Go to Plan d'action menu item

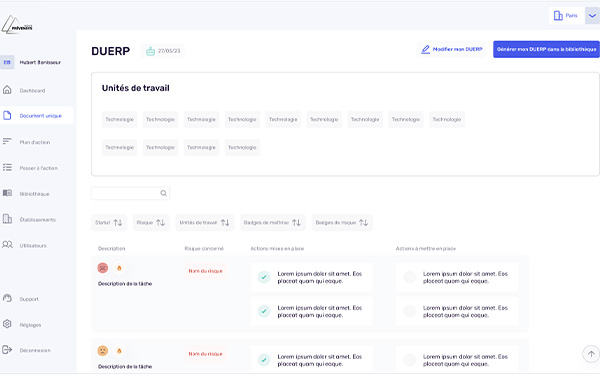click(35, 142)
